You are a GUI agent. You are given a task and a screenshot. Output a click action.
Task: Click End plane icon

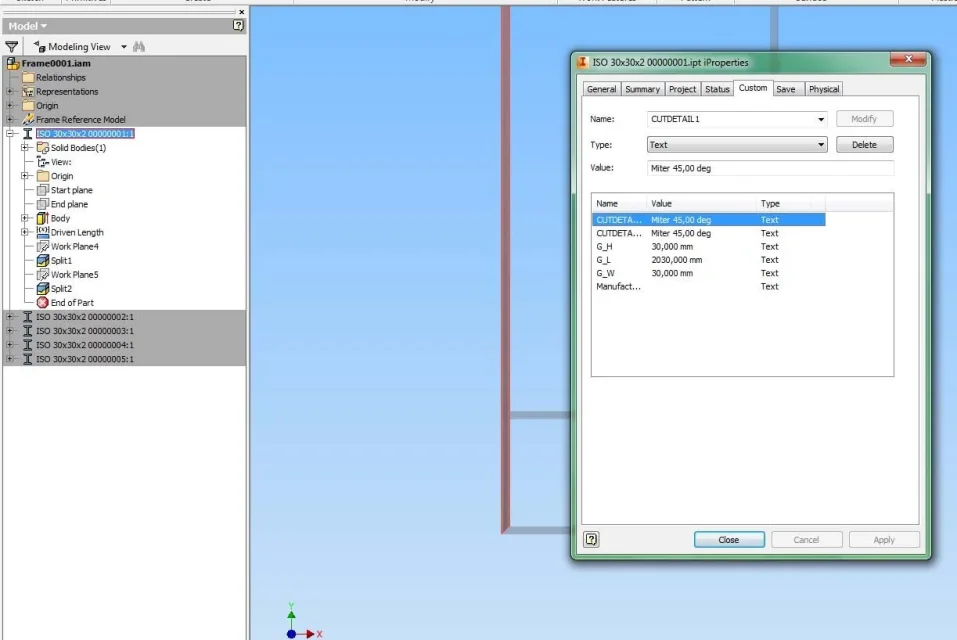point(43,204)
